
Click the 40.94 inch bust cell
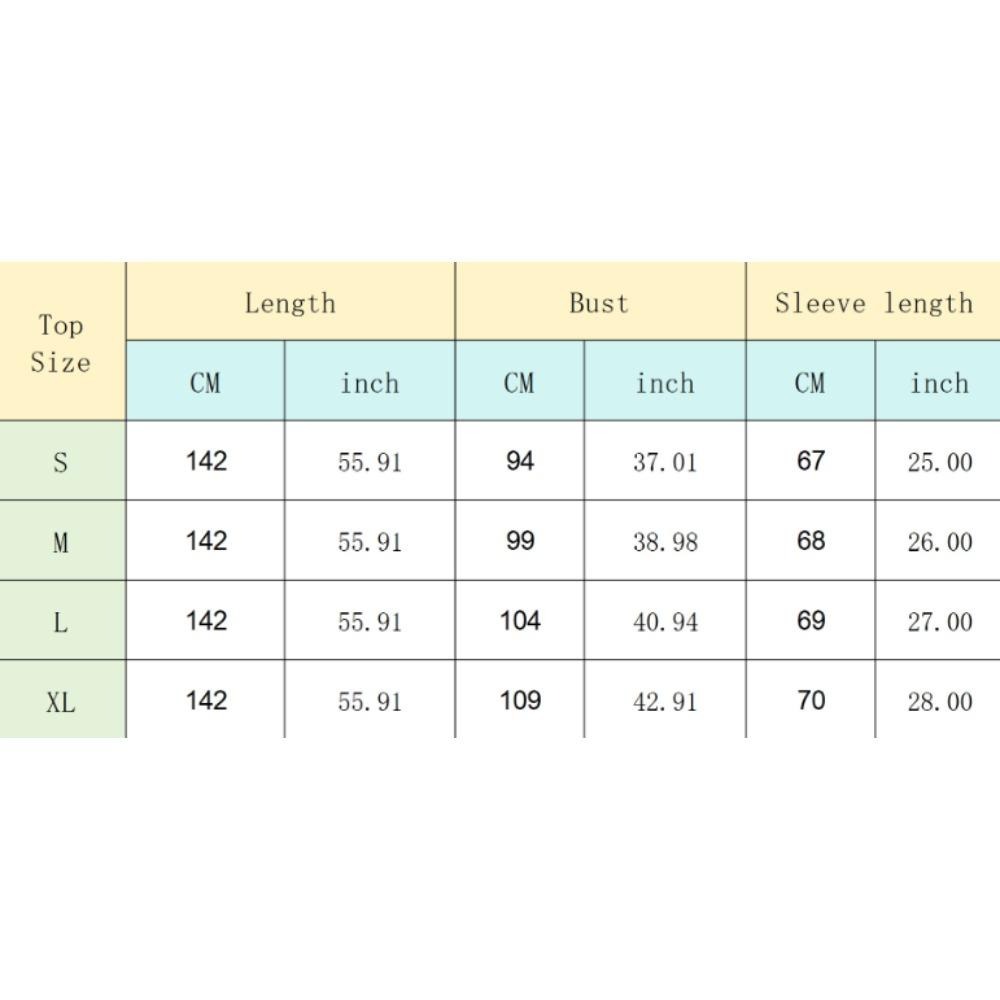pos(665,622)
